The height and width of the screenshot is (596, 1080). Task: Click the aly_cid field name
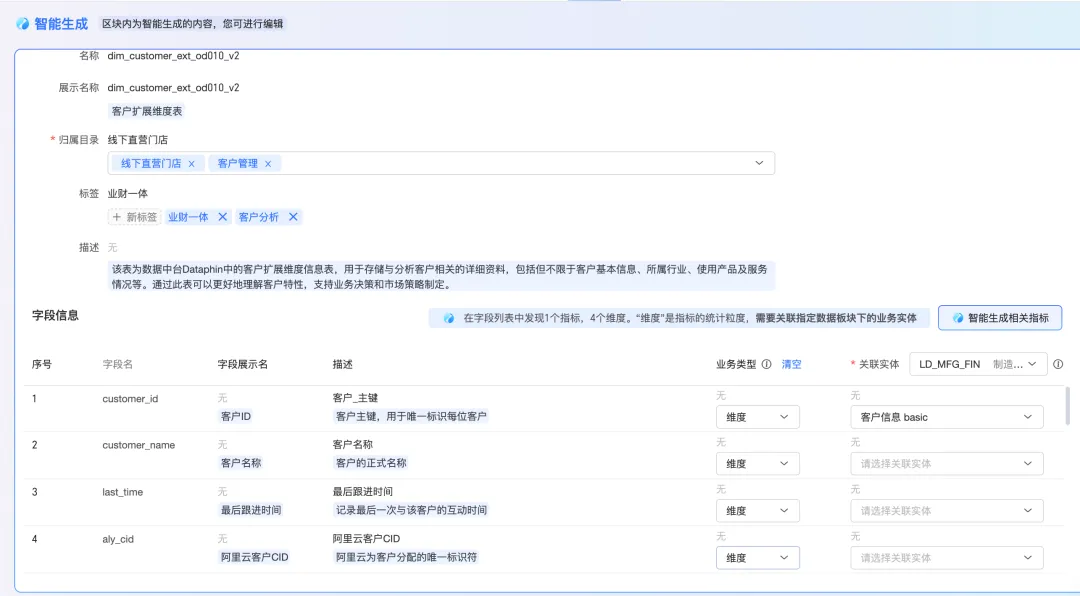click(118, 539)
